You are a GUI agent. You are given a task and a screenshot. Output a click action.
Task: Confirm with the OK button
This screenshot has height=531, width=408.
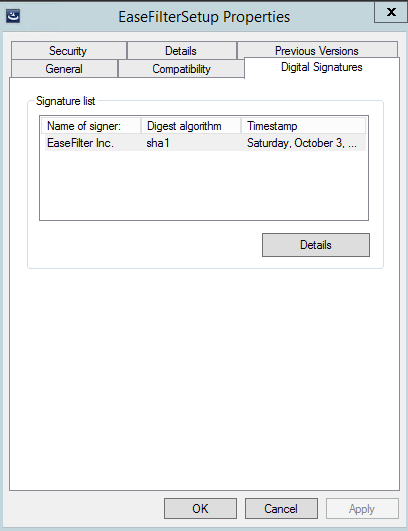point(200,508)
